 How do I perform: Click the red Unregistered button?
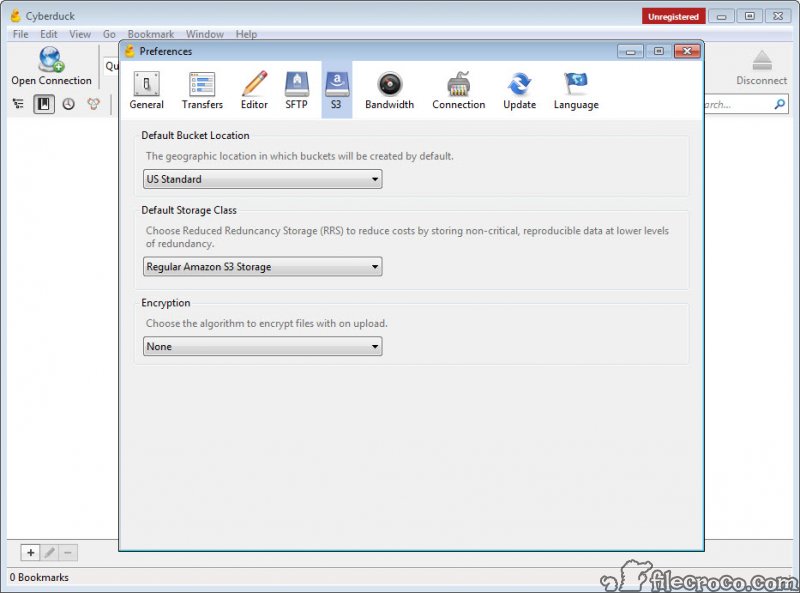[673, 16]
